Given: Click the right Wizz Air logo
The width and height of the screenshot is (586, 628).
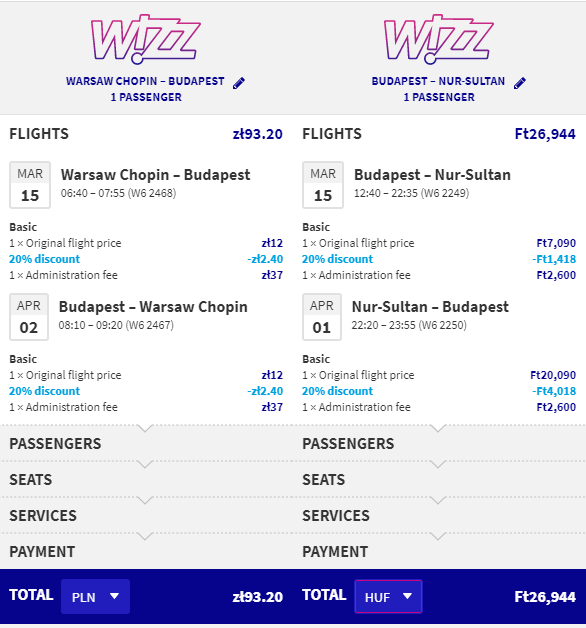Looking at the screenshot, I should pos(439,39).
